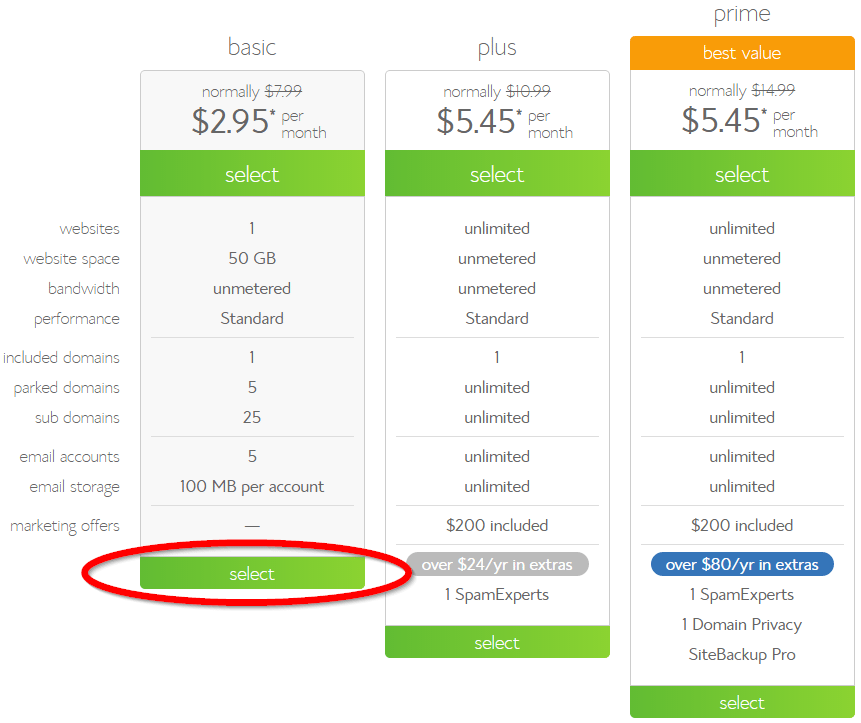Click the top select button for plus plan
This screenshot has height=723, width=861.
(x=497, y=173)
